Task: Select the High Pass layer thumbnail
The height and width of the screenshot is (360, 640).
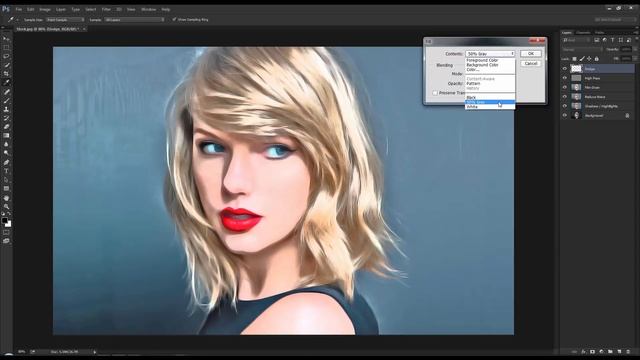Action: (x=576, y=78)
